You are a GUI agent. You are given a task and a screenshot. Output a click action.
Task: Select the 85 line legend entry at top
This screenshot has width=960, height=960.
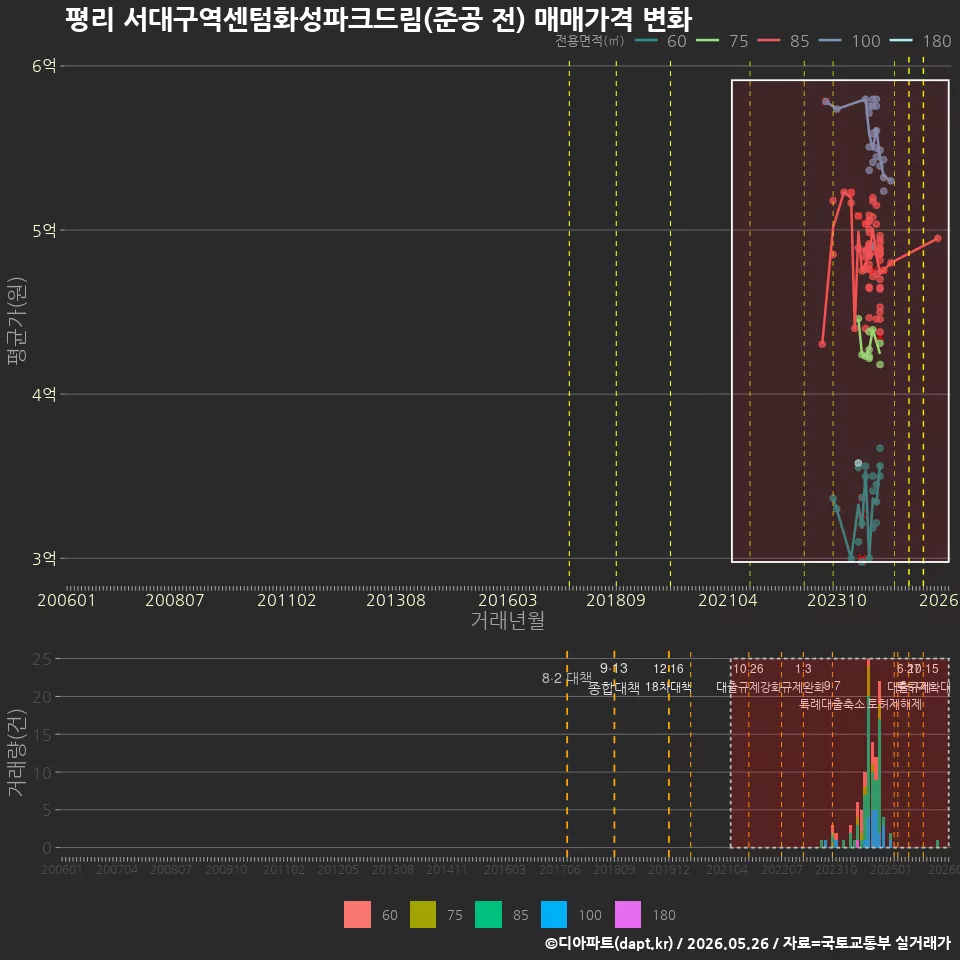[783, 41]
